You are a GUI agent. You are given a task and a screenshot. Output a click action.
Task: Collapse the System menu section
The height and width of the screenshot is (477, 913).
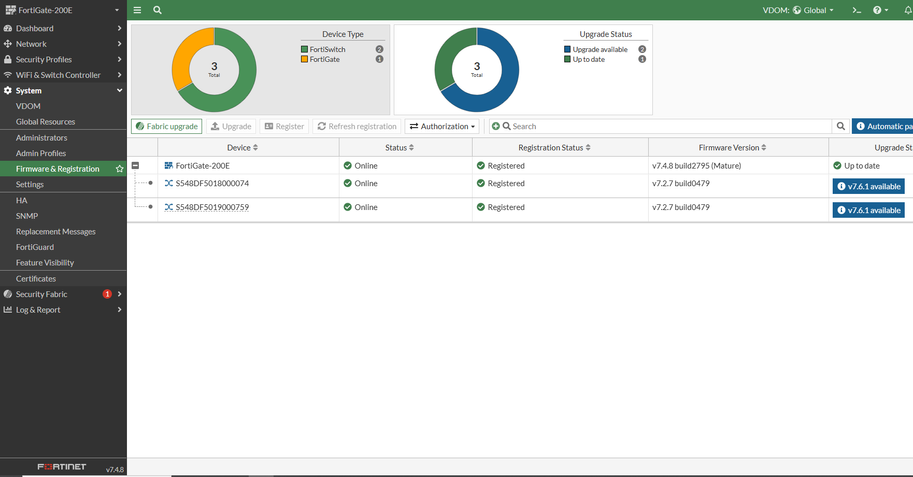pos(63,90)
